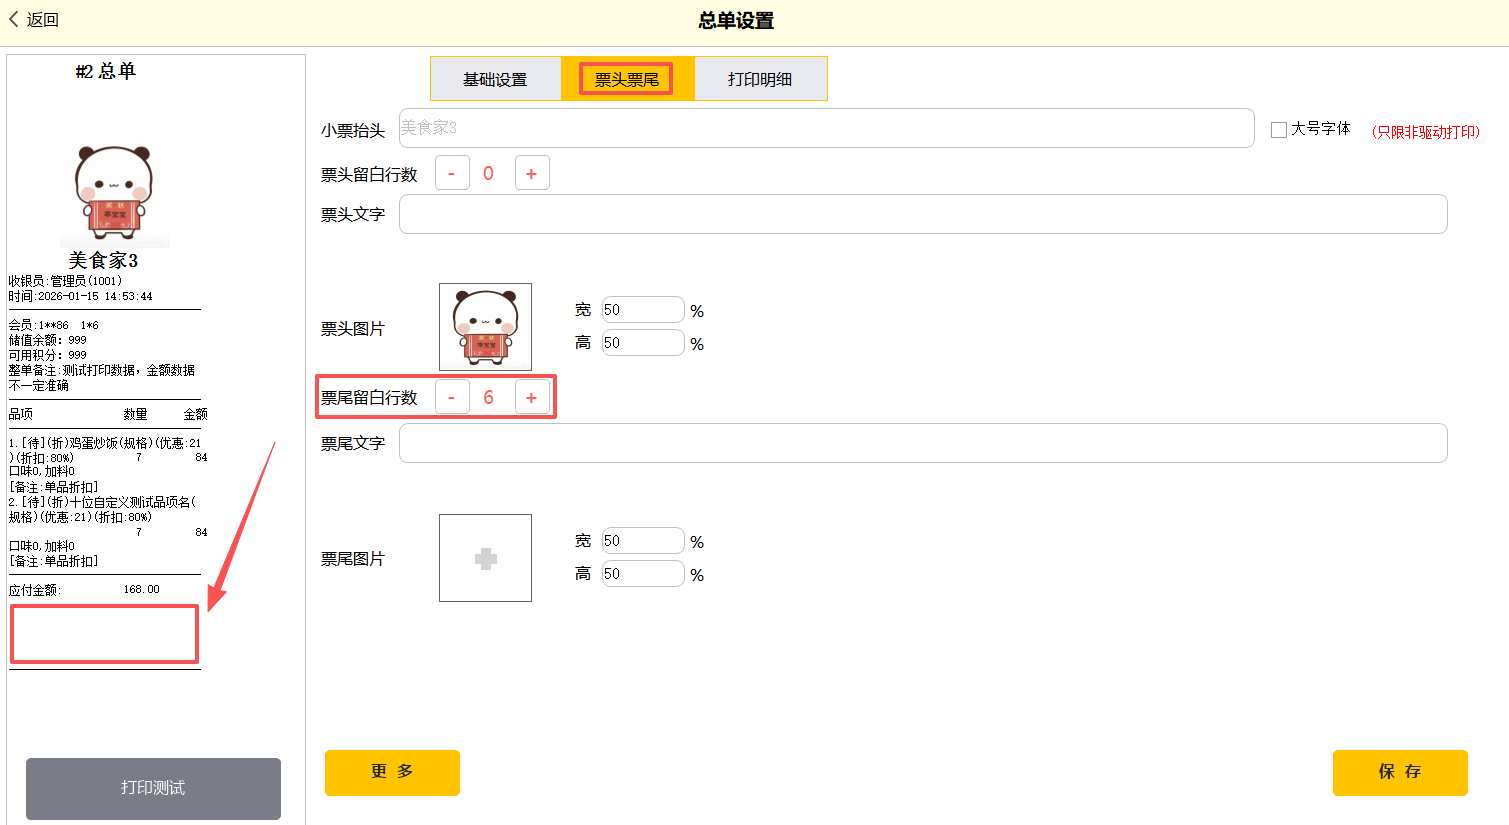This screenshot has width=1509, height=825.
Task: Increase 票尾留白行数 with plus button
Action: [531, 397]
